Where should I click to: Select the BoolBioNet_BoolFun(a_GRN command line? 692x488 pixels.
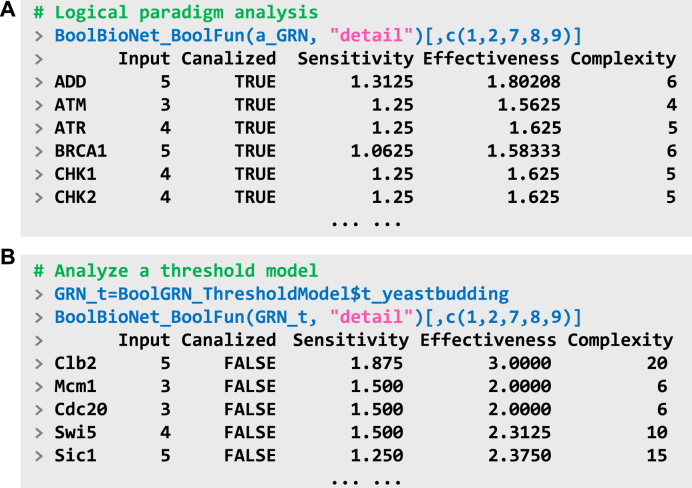click(318, 35)
